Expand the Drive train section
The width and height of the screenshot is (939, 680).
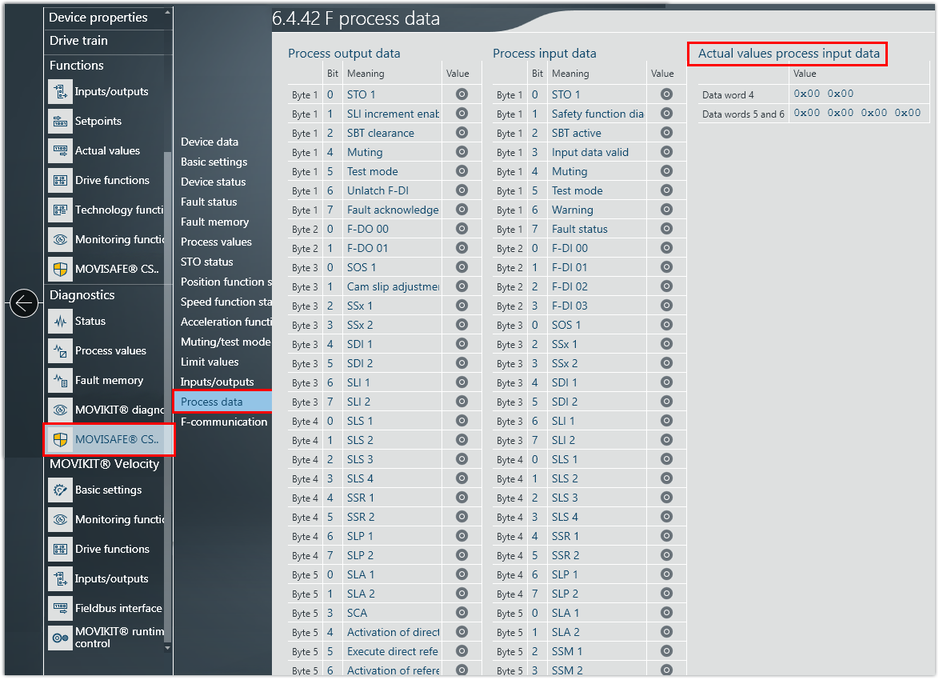coord(79,41)
